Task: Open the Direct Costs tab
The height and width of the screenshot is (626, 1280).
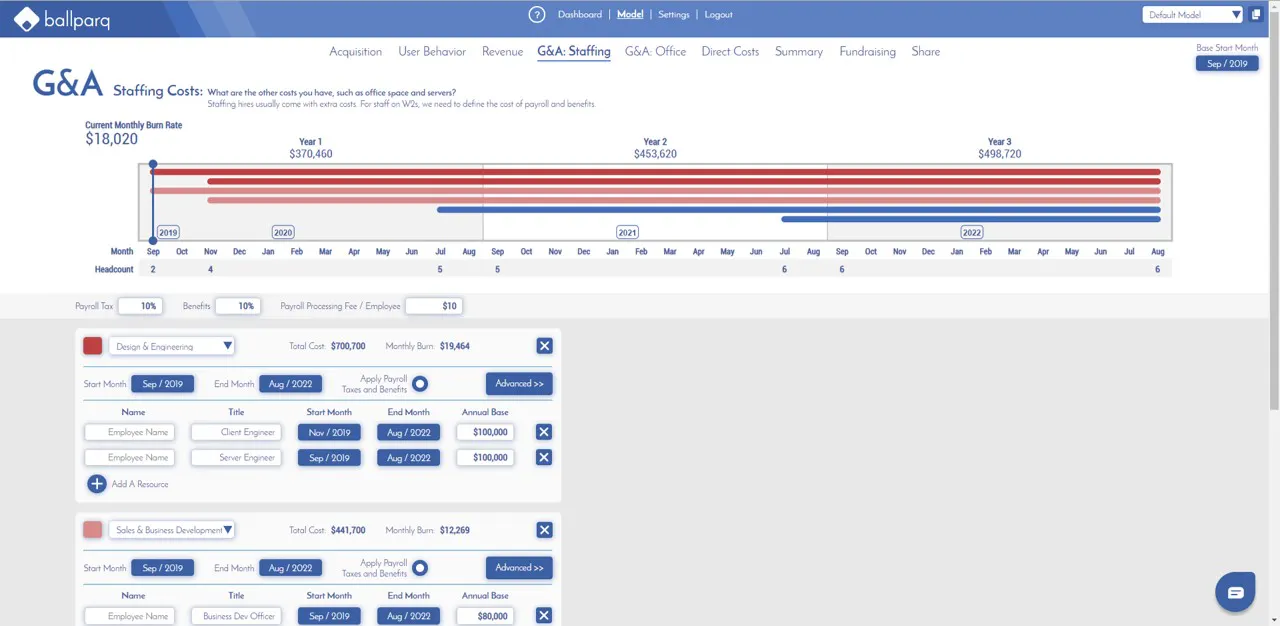Action: click(x=730, y=51)
